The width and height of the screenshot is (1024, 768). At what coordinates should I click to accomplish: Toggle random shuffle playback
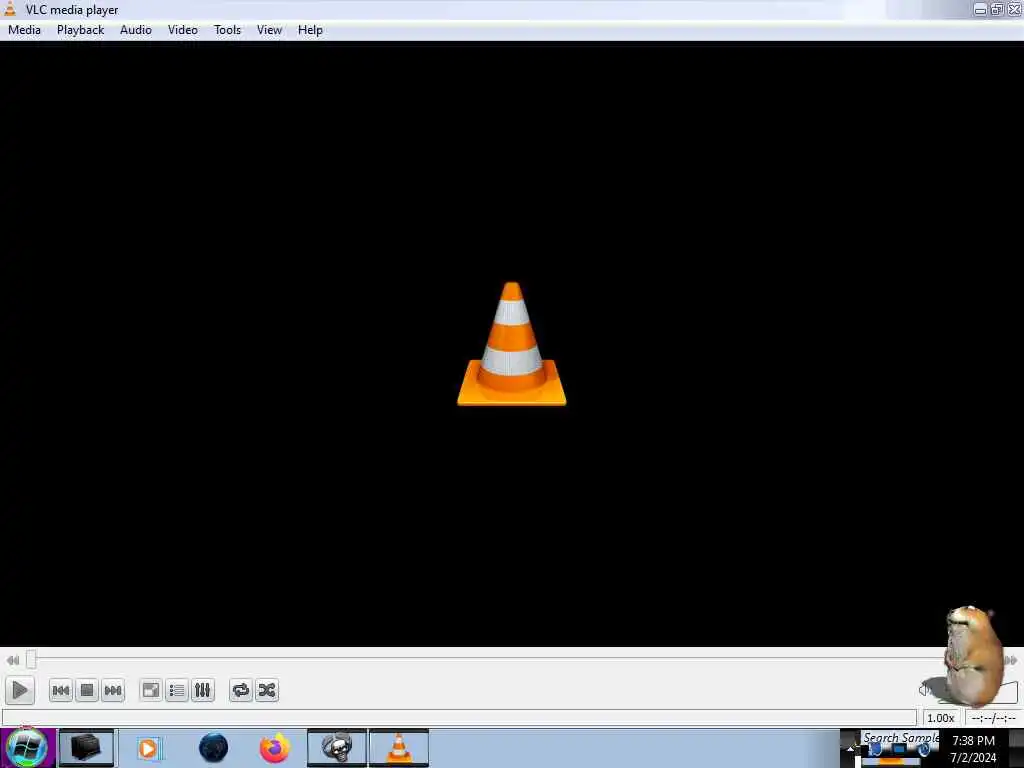[x=267, y=690]
